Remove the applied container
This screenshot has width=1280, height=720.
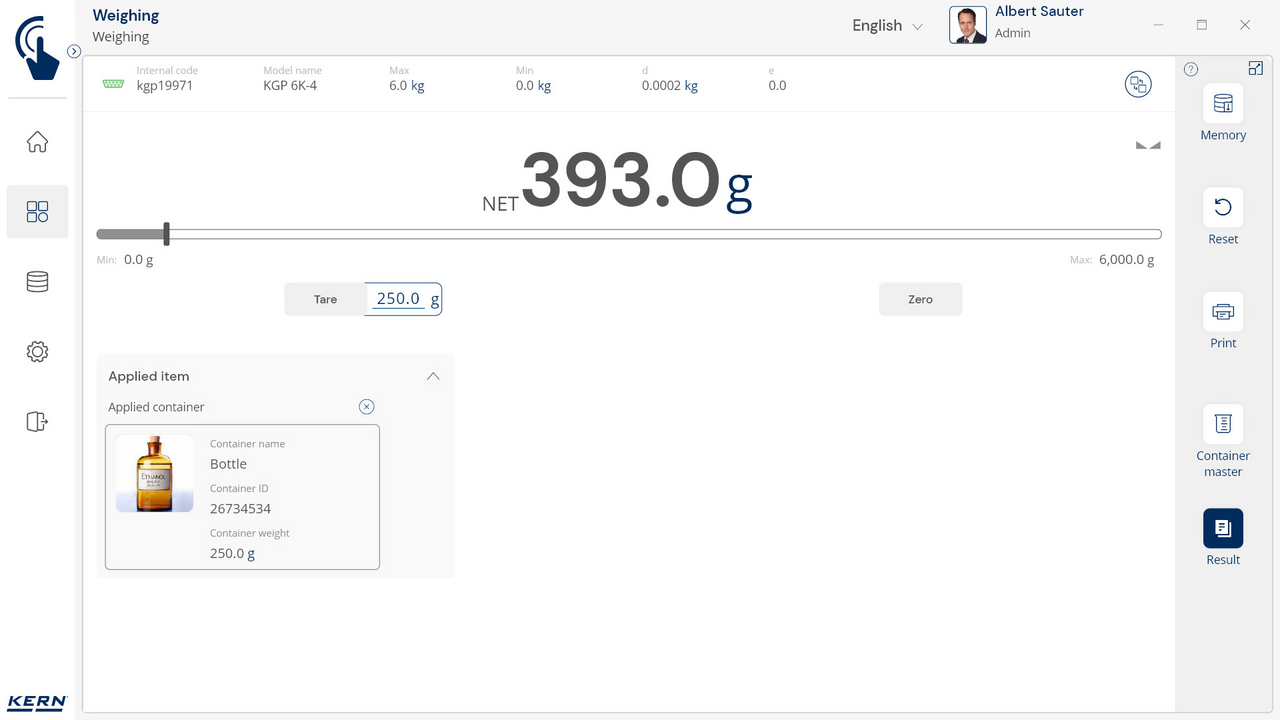tap(366, 407)
